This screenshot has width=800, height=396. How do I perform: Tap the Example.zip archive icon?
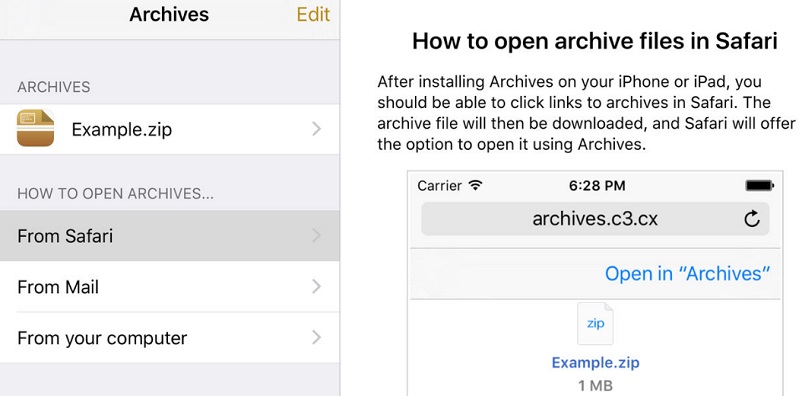point(35,129)
